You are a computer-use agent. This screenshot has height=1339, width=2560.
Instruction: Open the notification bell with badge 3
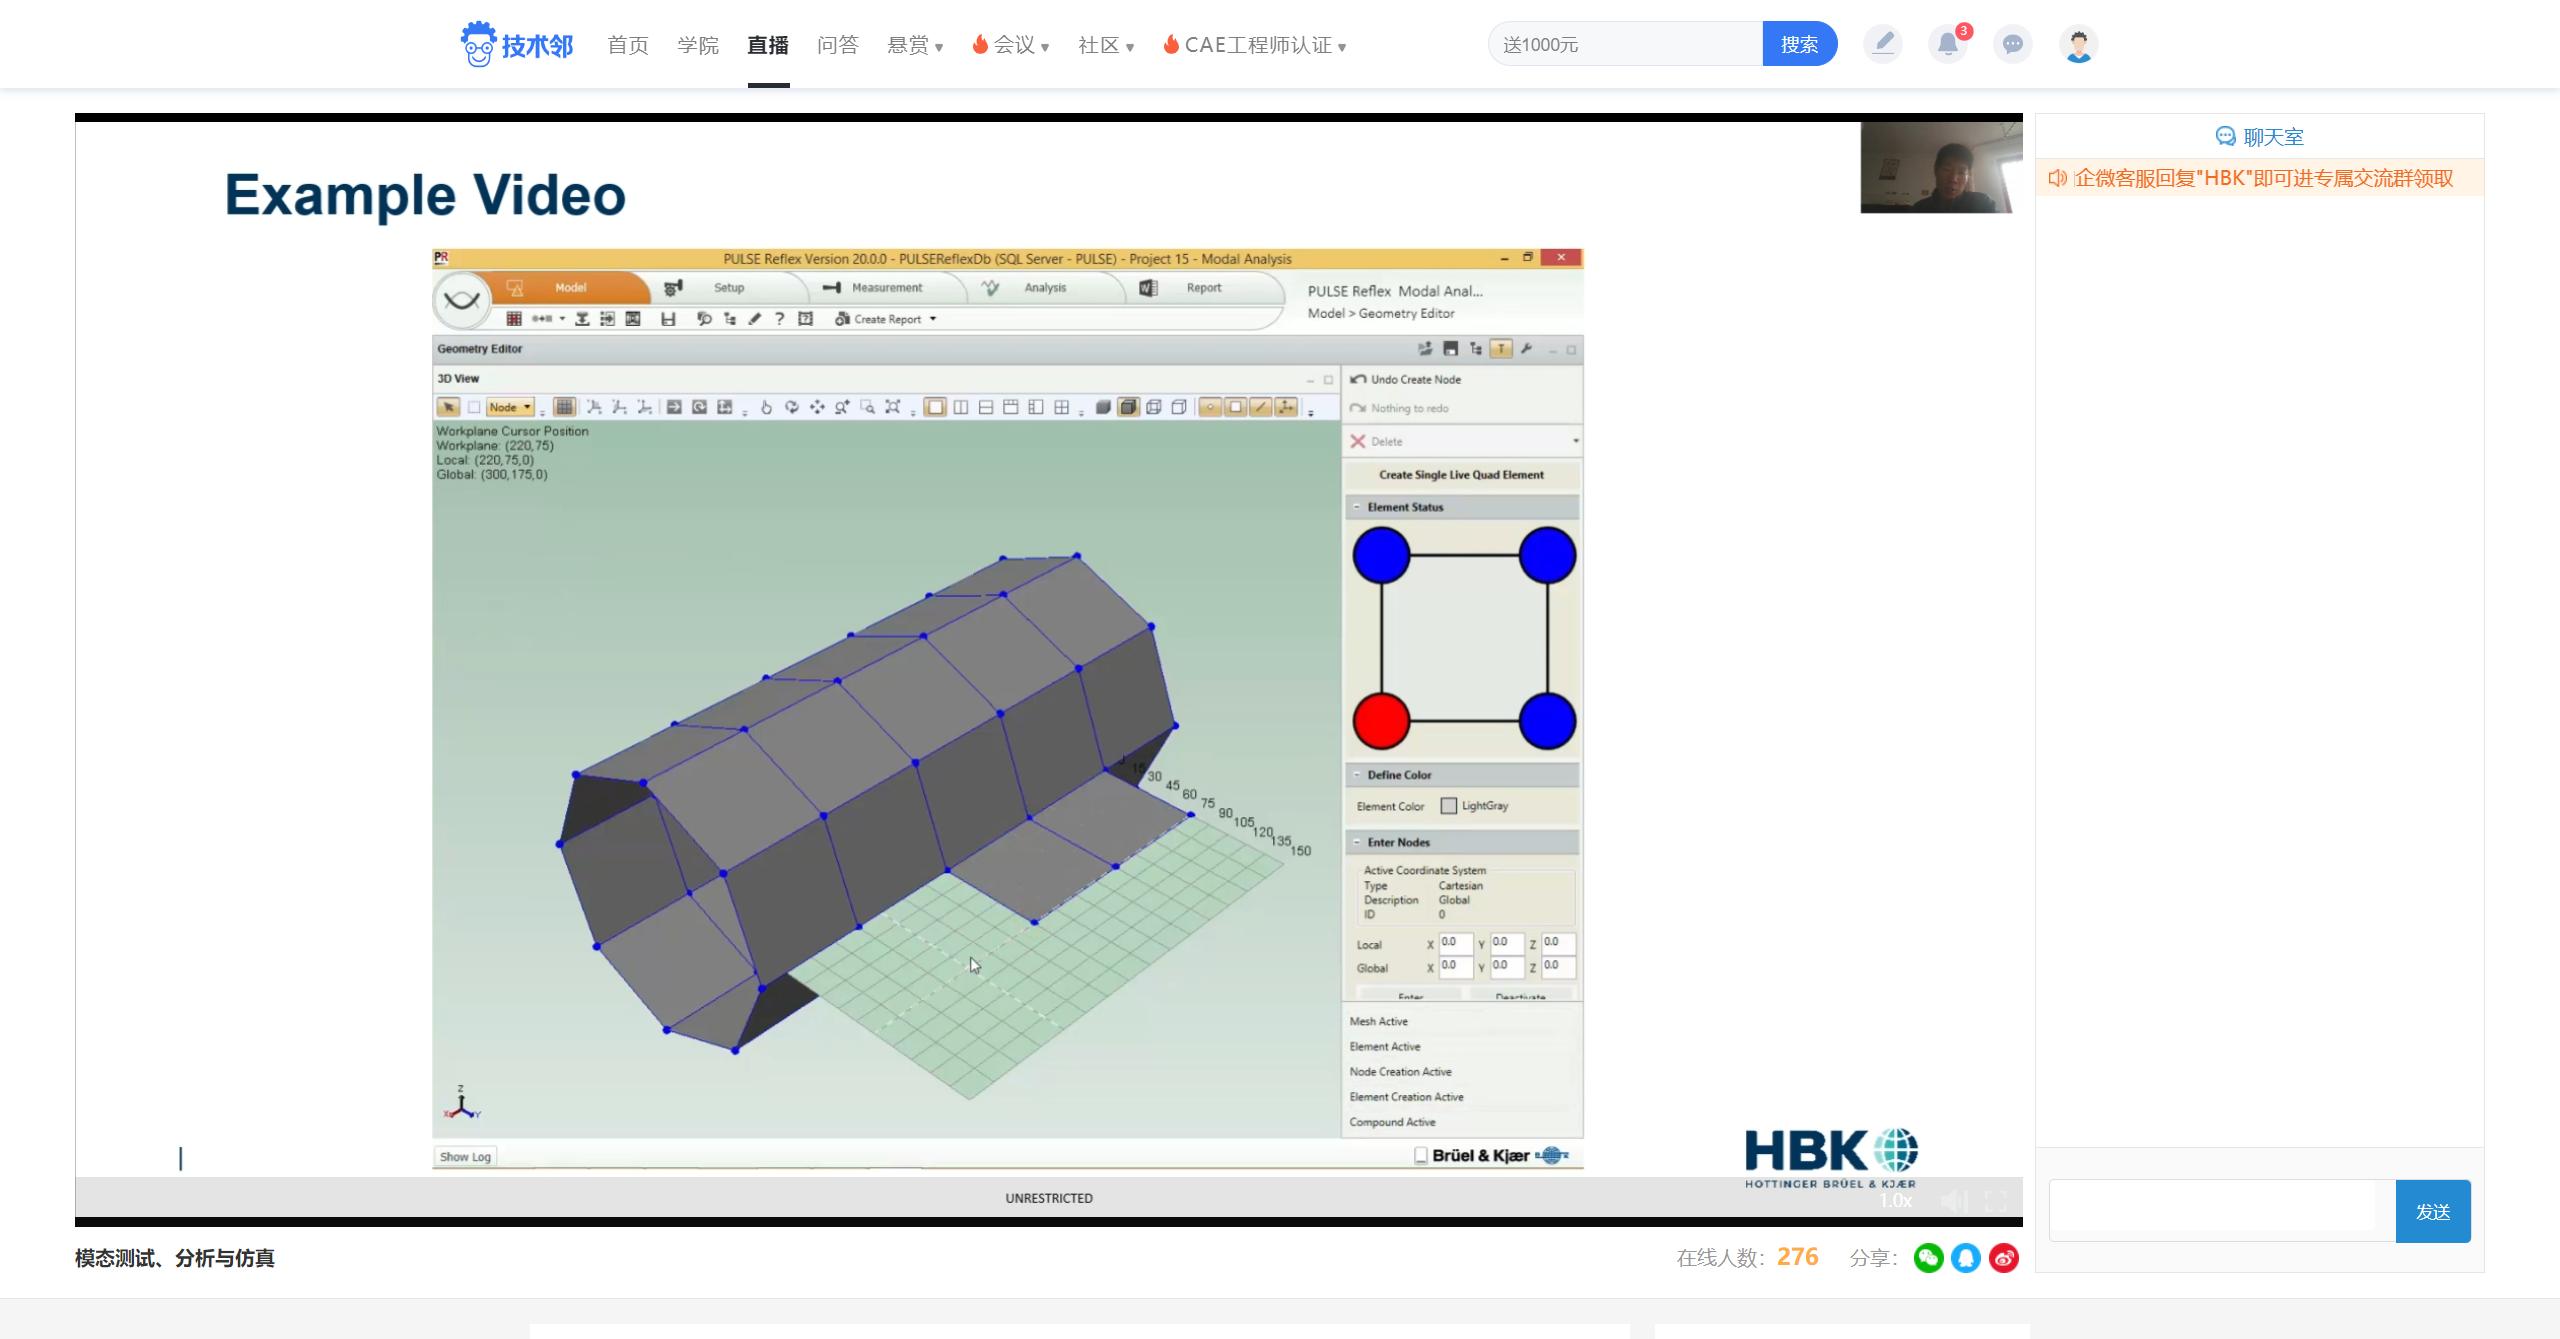[x=1948, y=44]
